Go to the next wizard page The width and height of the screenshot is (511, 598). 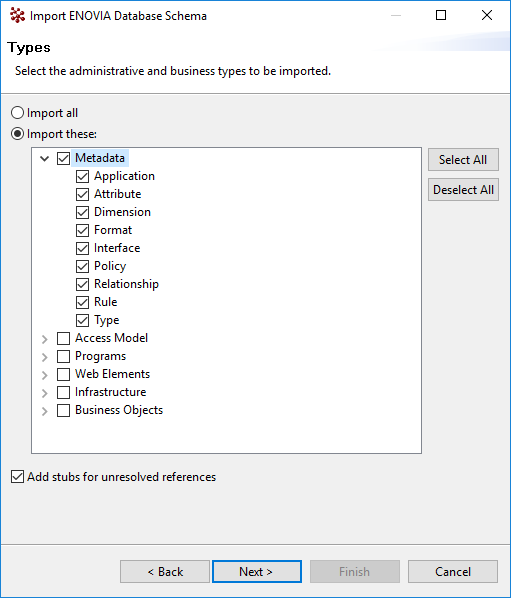pyautogui.click(x=257, y=571)
